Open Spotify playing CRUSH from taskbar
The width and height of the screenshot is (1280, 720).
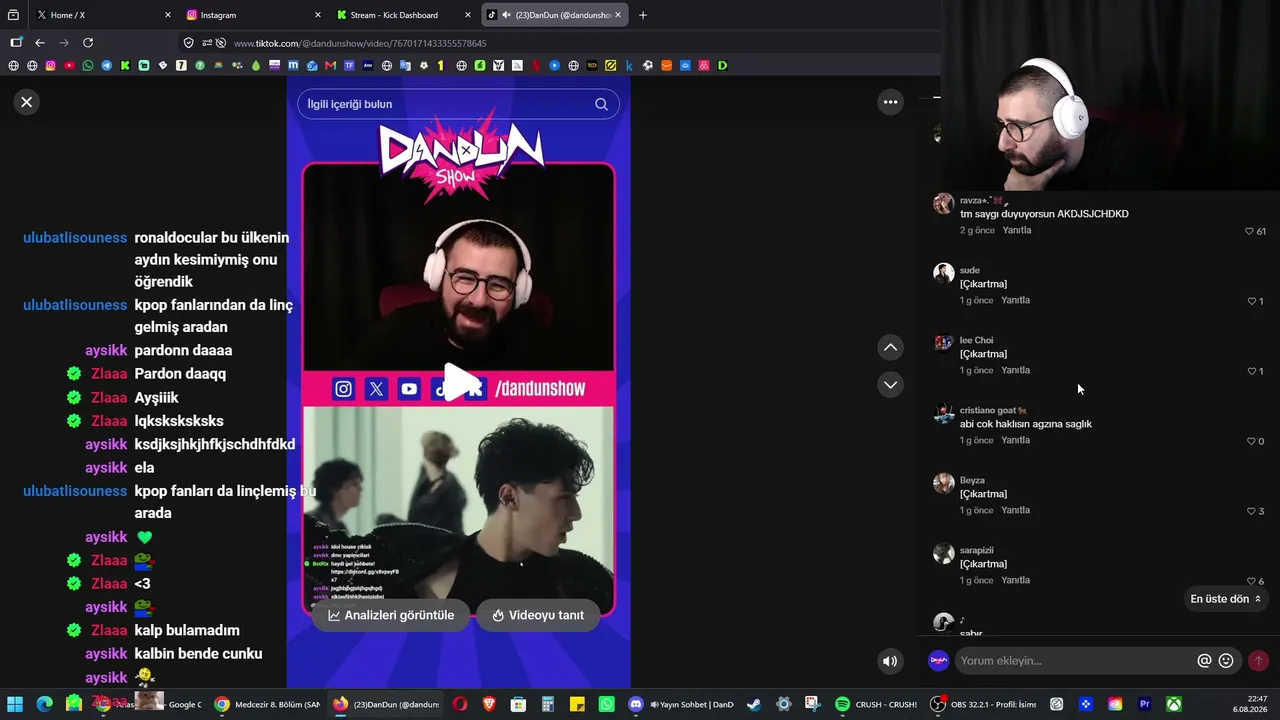876,704
